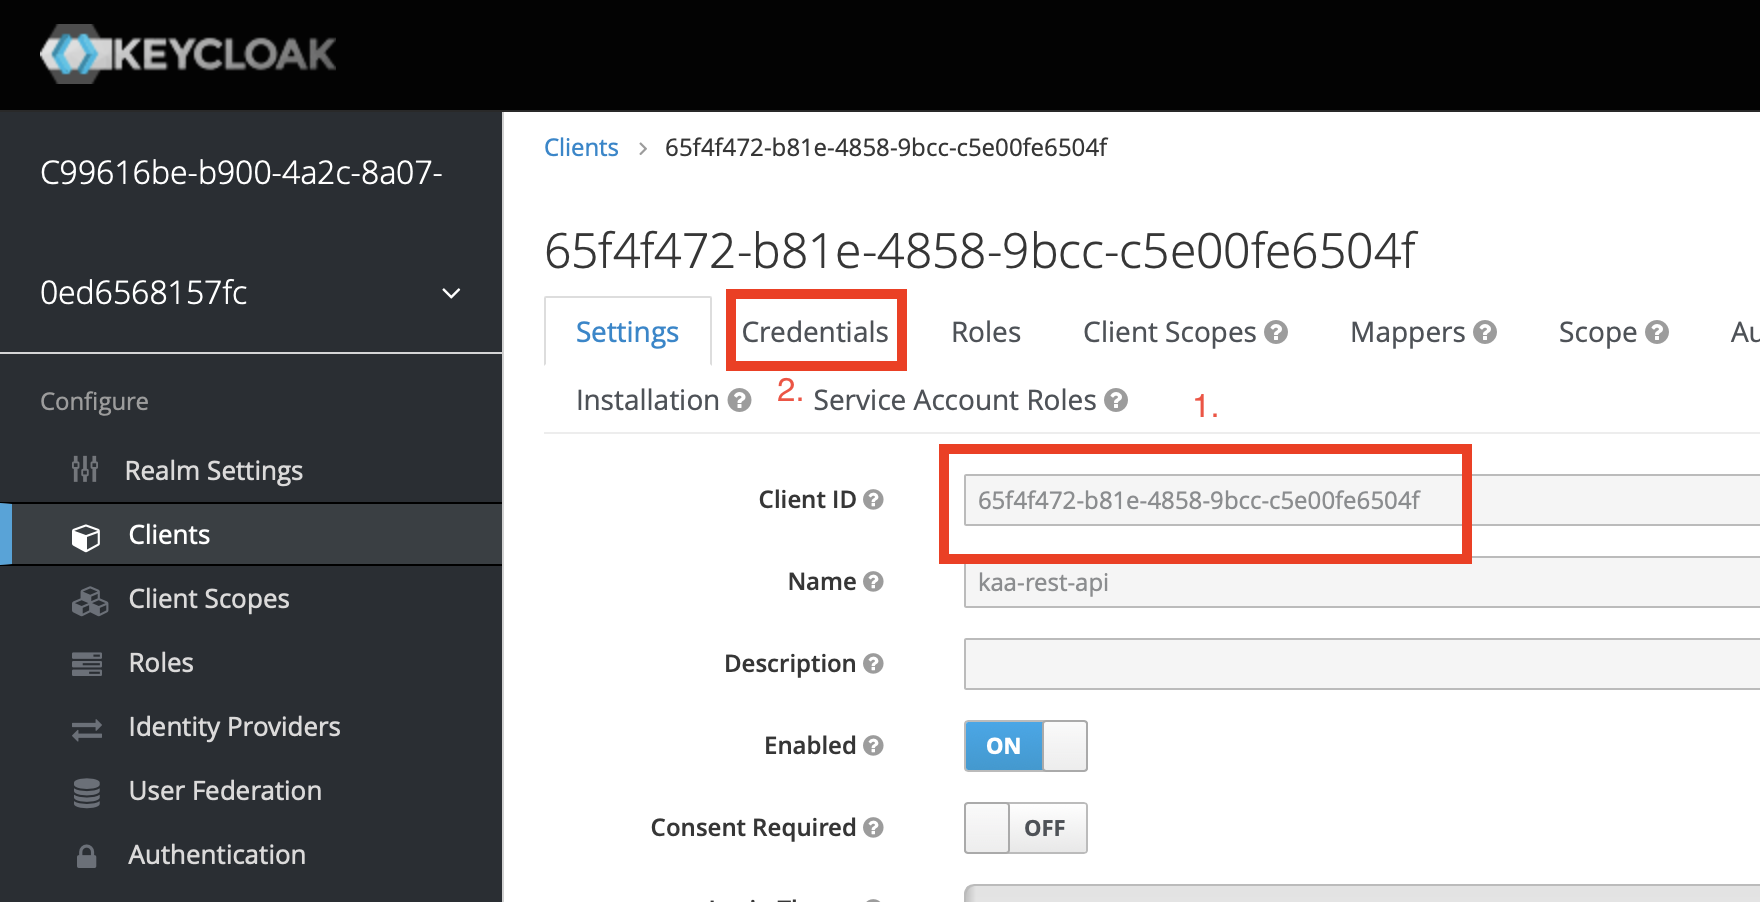This screenshot has width=1760, height=902.
Task: Turn on the Consent Required switch
Action: [x=1025, y=828]
